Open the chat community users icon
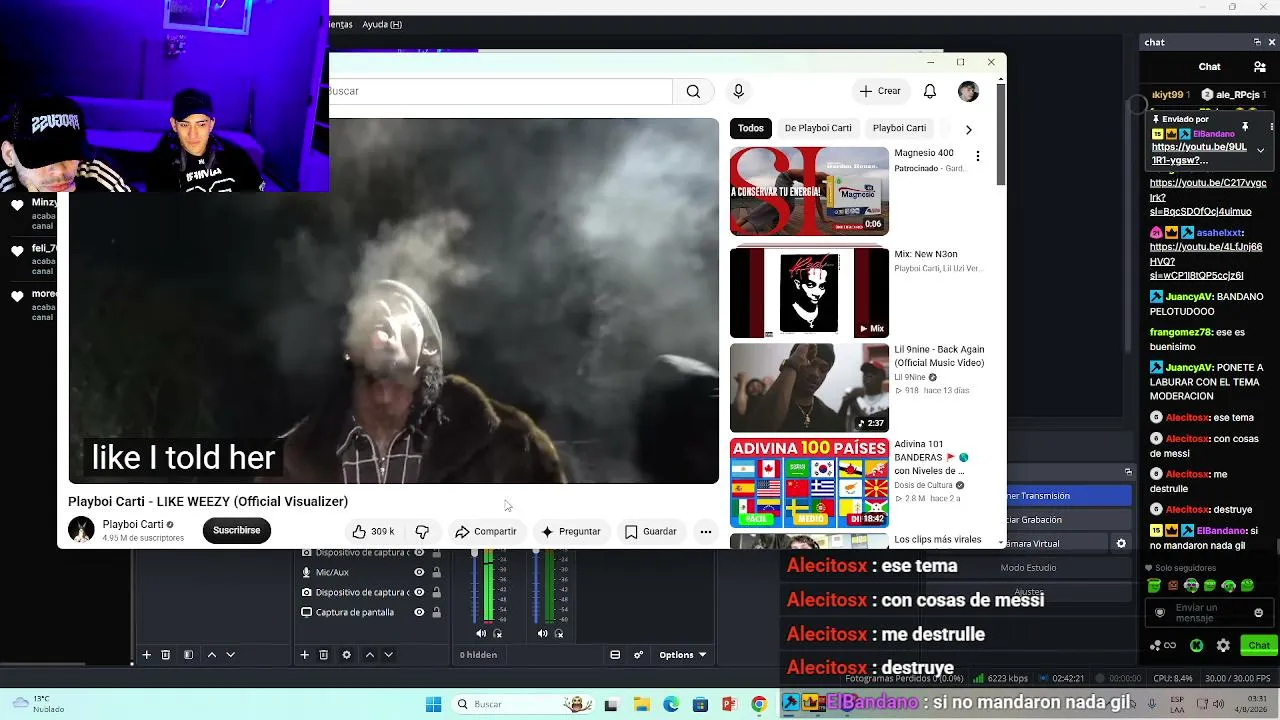This screenshot has width=1280, height=720. (1260, 67)
